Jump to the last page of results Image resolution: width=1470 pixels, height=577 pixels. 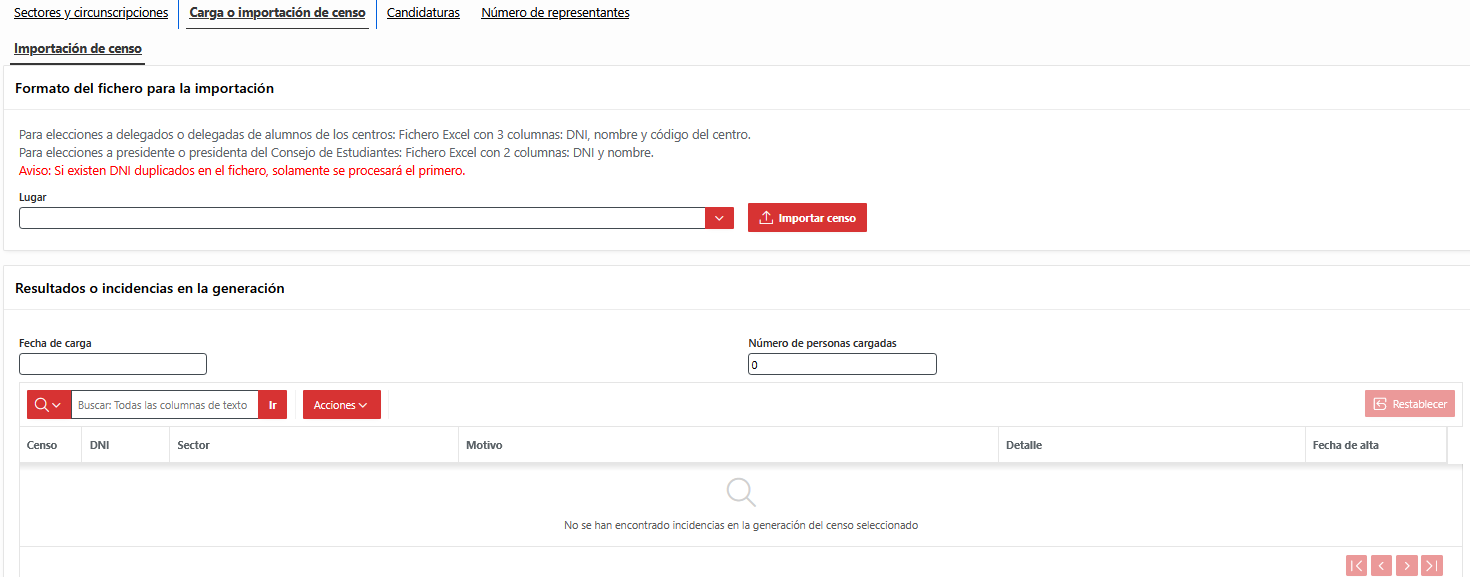click(x=1432, y=566)
